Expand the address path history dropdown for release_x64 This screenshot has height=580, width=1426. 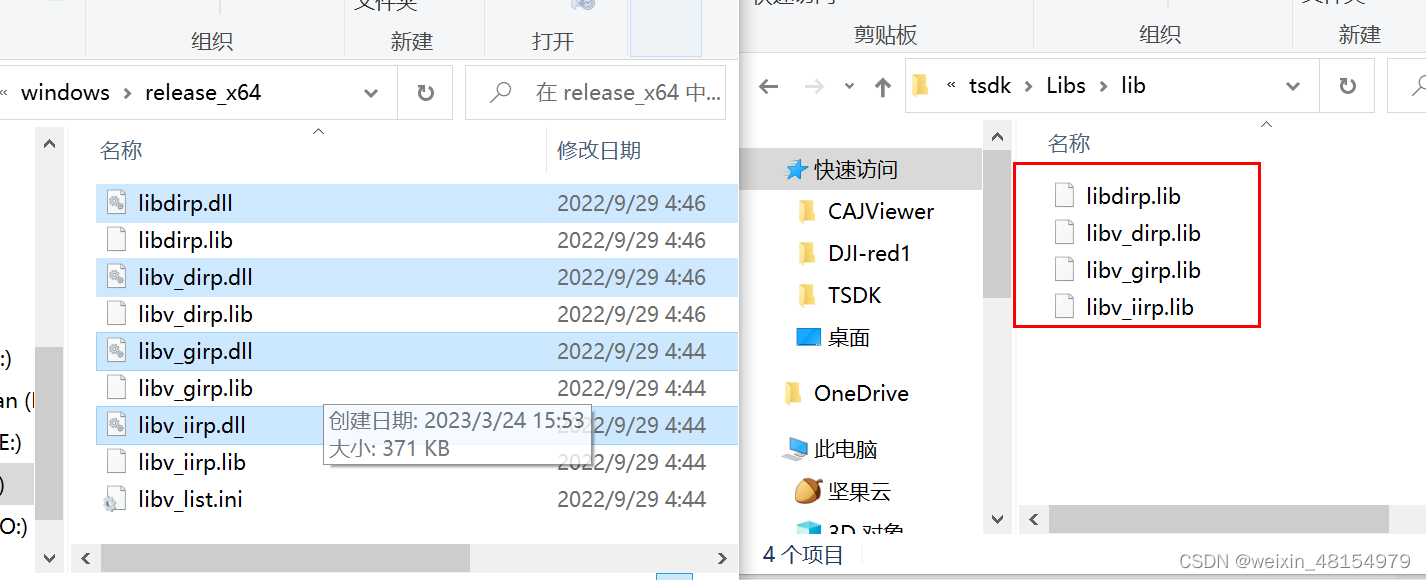(x=371, y=93)
